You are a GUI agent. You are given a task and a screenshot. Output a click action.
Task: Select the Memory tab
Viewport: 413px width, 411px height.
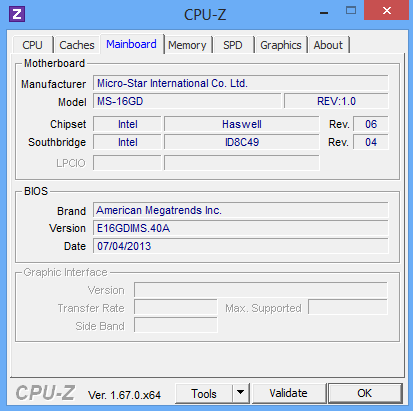[187, 45]
